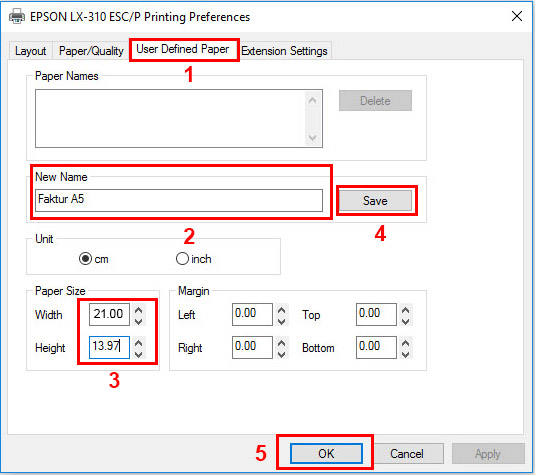Click the Paper Names list scroll up arrow
Screen dimensions: 535x475
click(x=312, y=100)
